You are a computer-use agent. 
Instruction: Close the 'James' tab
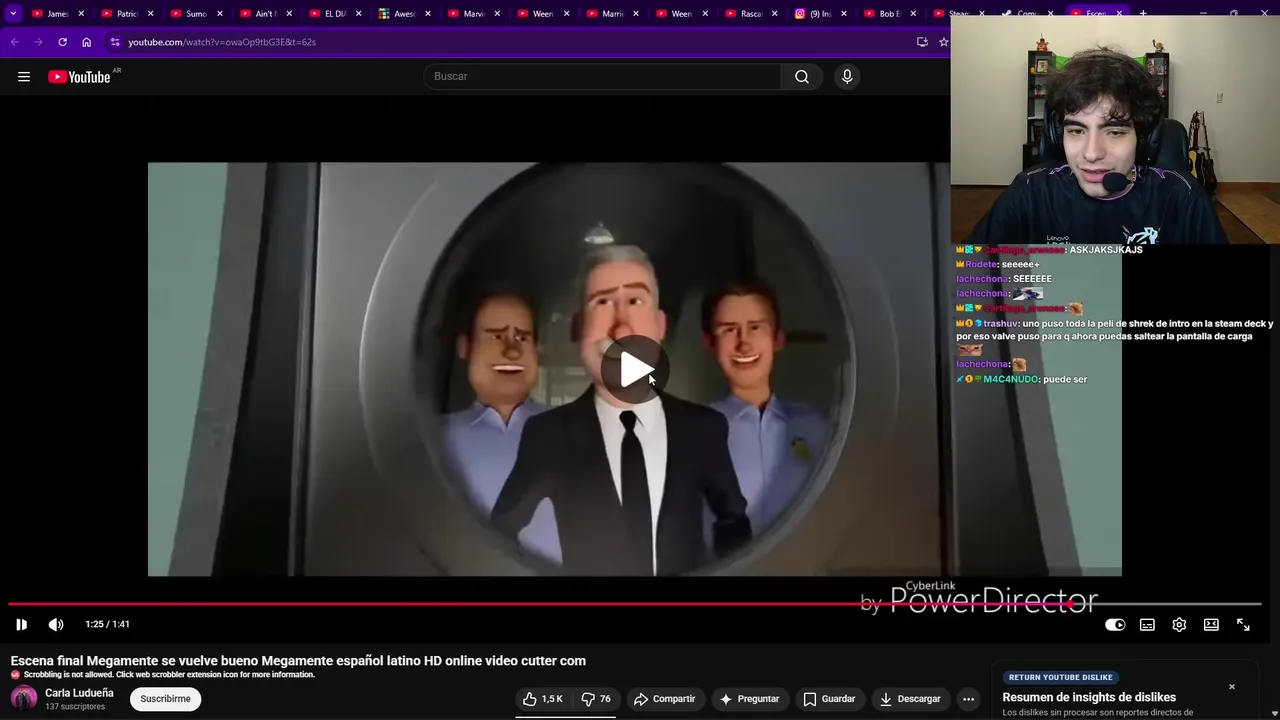(x=81, y=14)
